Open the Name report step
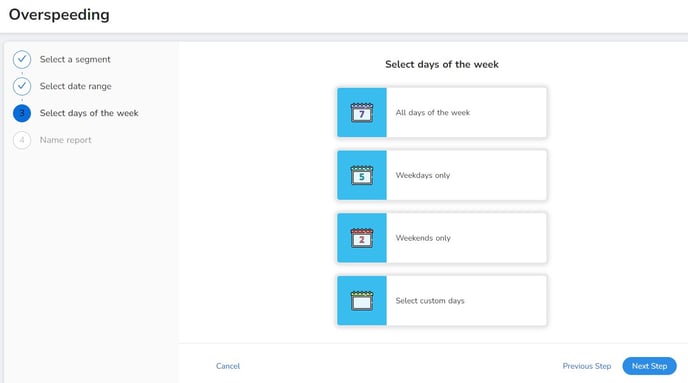 65,140
